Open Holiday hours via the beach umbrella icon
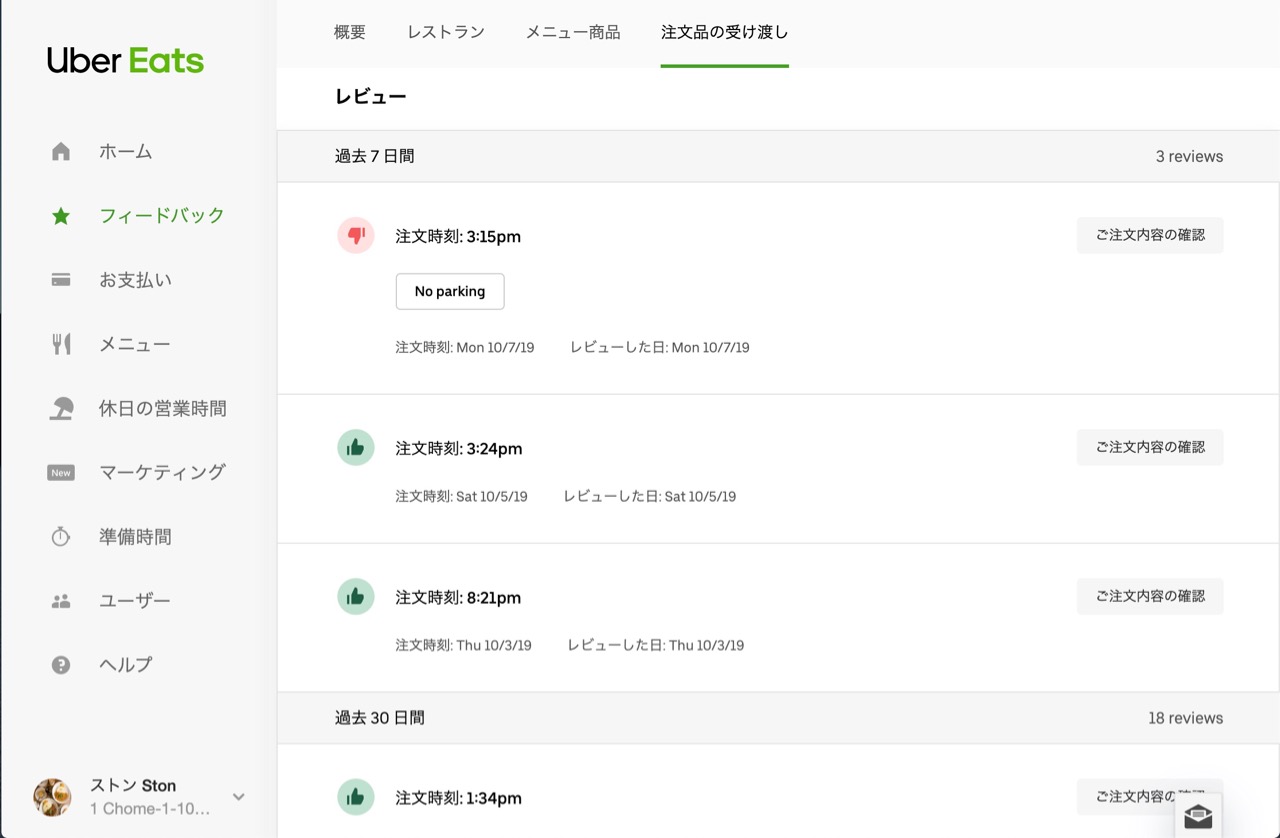 click(61, 408)
